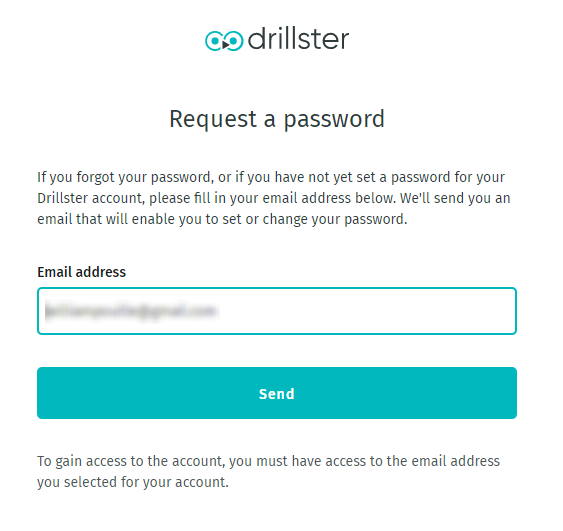Click the small play arrow in the logo
The width and height of the screenshot is (563, 531).
point(225,45)
